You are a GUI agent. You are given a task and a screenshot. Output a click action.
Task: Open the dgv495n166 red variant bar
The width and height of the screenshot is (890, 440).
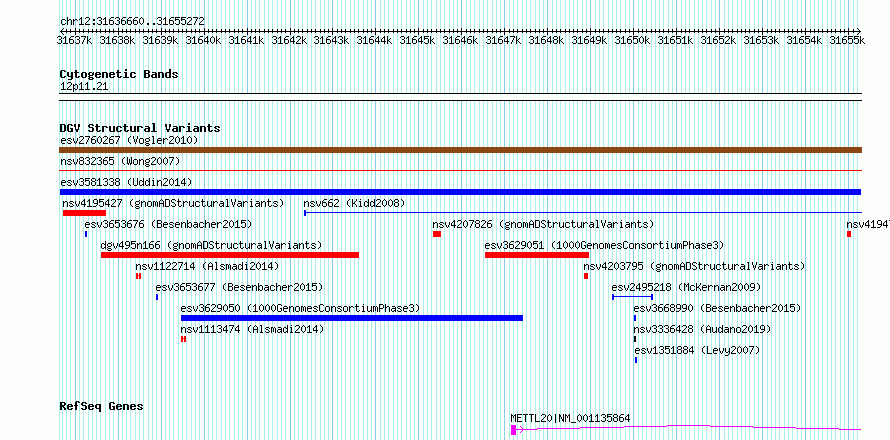[x=230, y=255]
